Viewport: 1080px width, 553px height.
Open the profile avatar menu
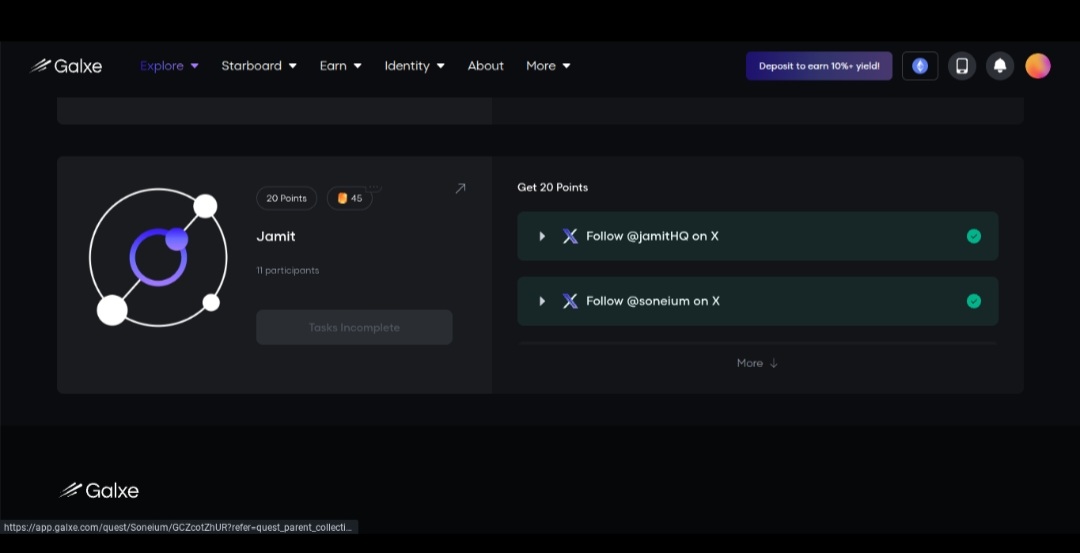coord(1038,66)
